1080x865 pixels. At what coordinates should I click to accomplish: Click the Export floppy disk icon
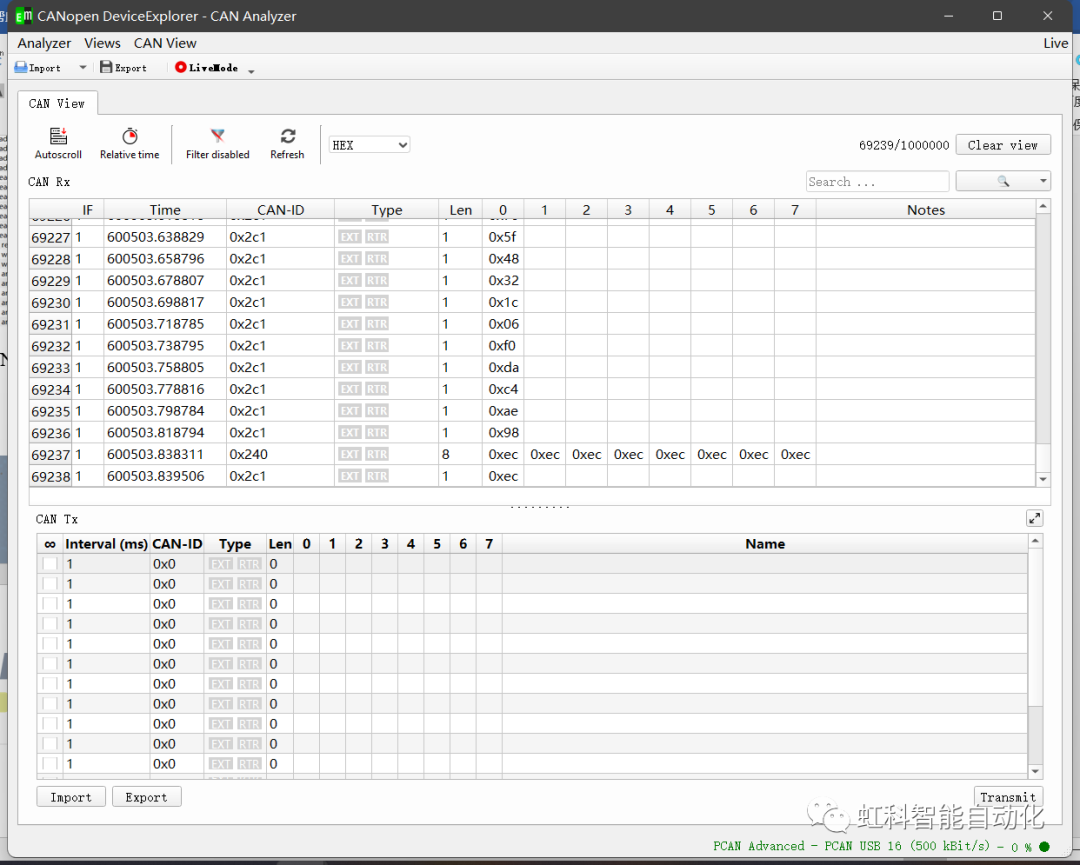107,68
